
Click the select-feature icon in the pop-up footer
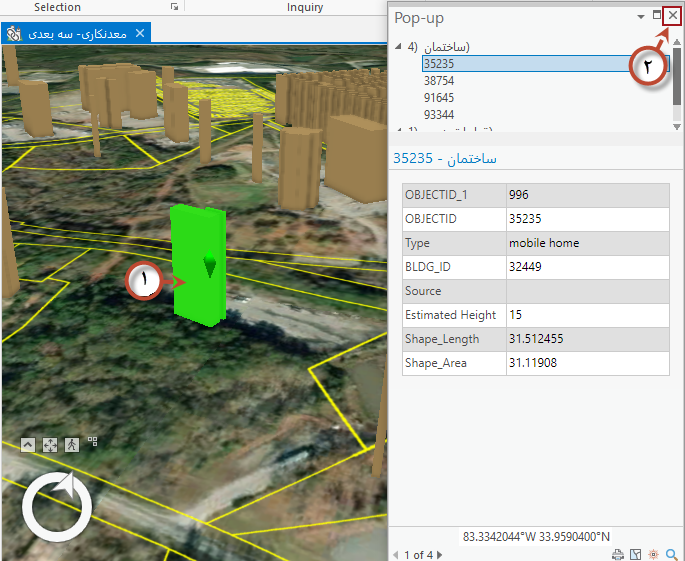(636, 554)
